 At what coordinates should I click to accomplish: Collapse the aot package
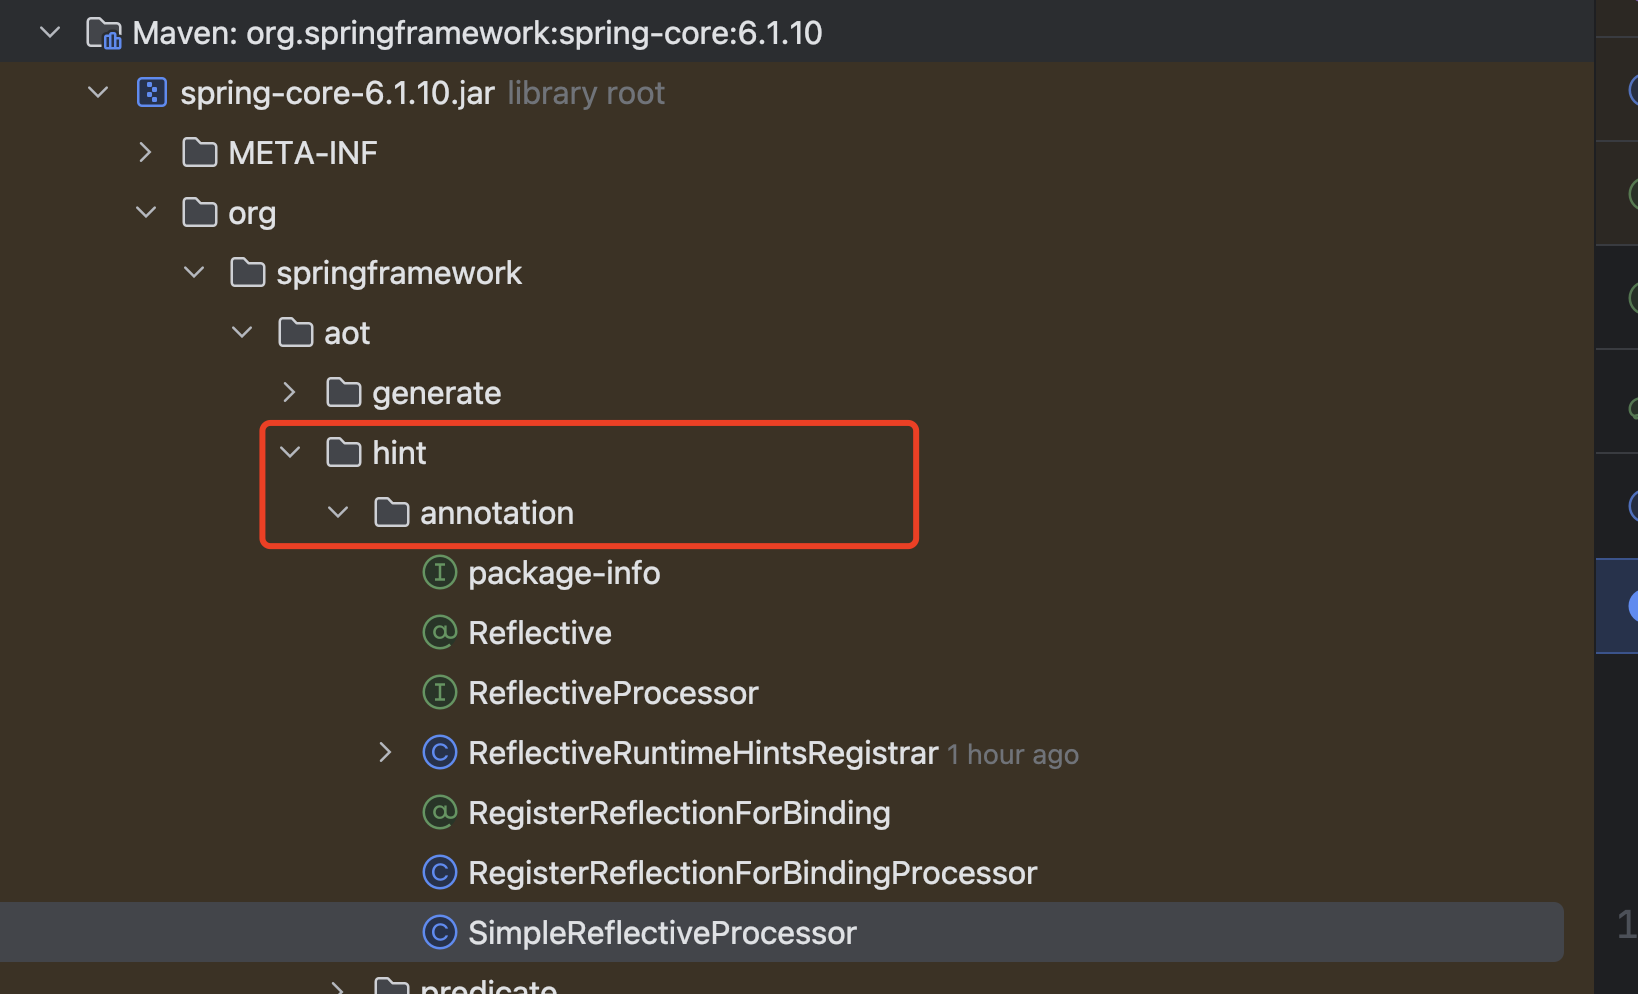tap(242, 333)
